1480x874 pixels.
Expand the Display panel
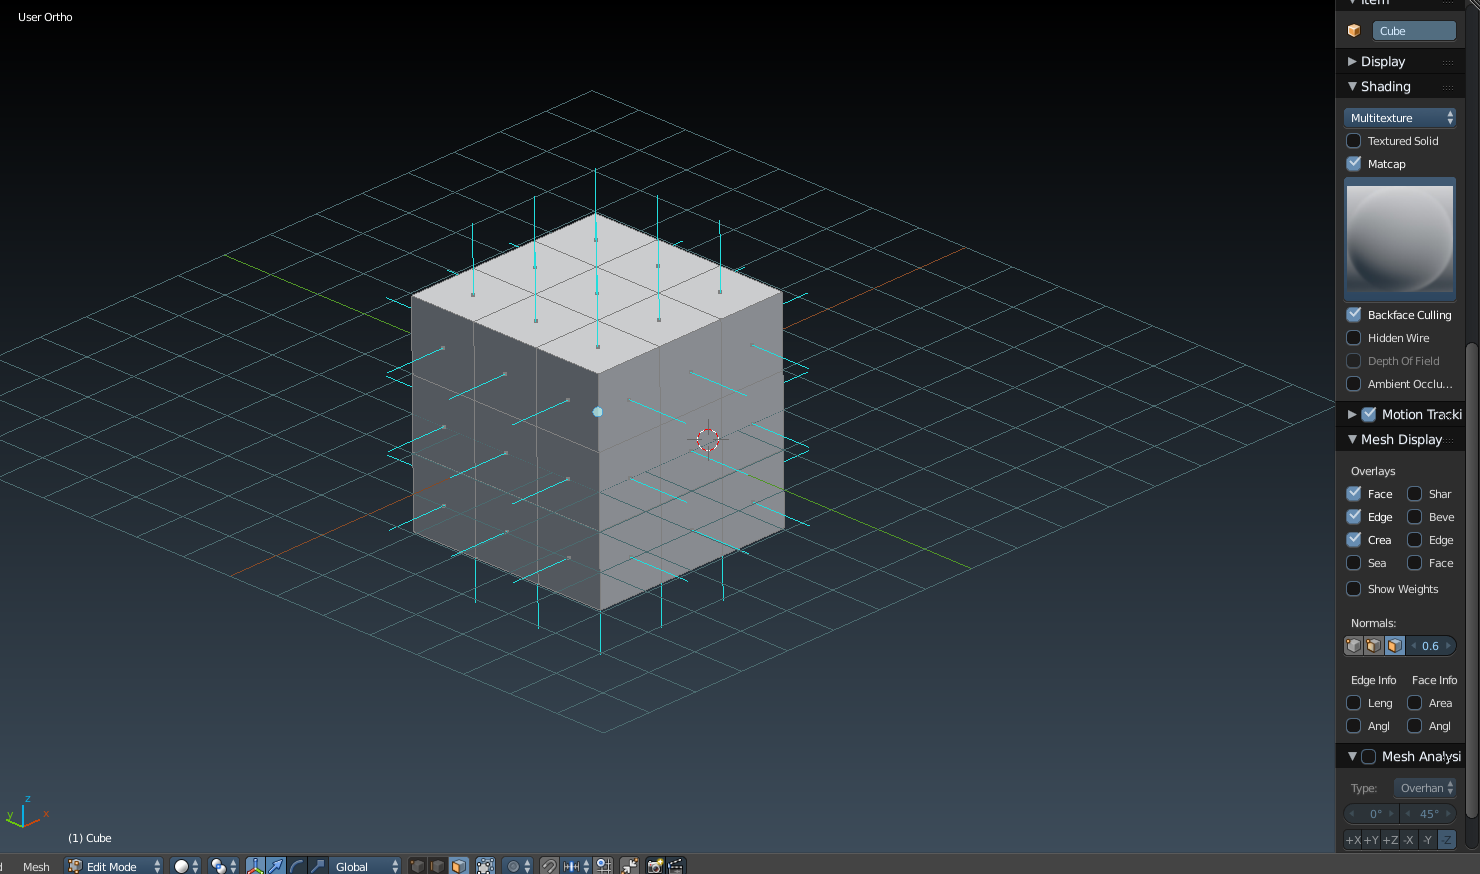pos(1382,62)
